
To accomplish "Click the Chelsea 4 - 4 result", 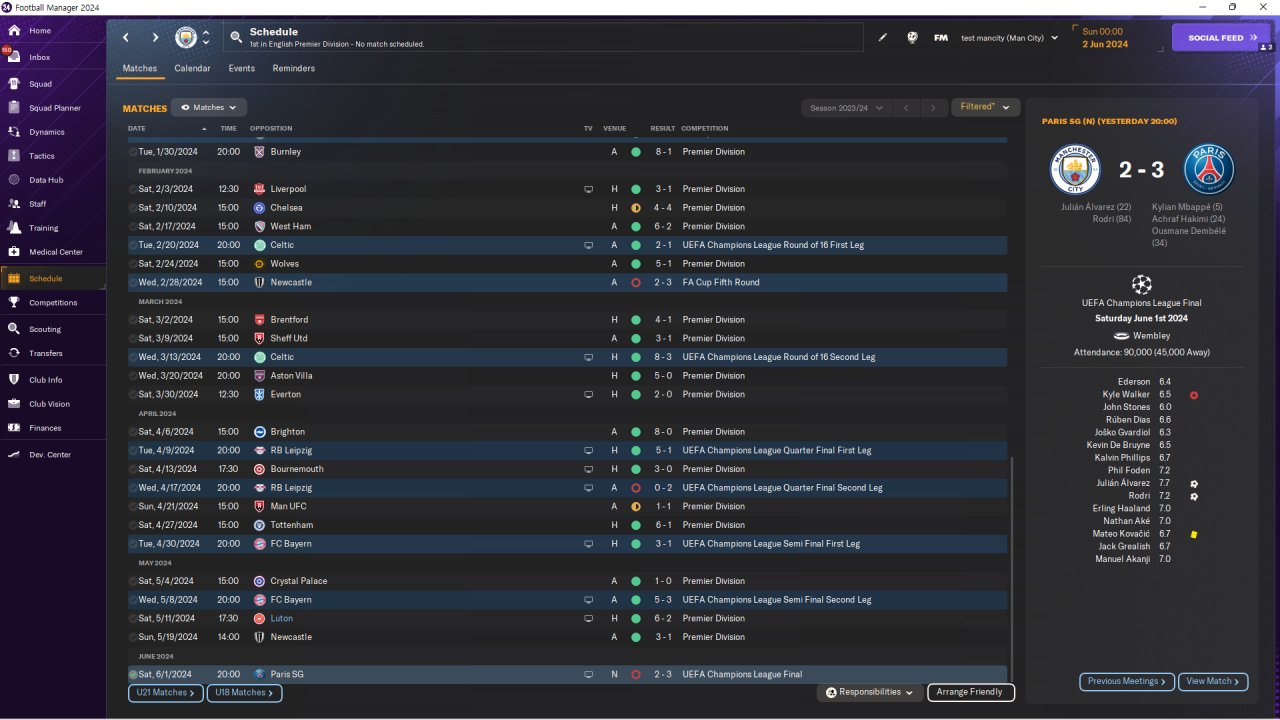I will [665, 208].
